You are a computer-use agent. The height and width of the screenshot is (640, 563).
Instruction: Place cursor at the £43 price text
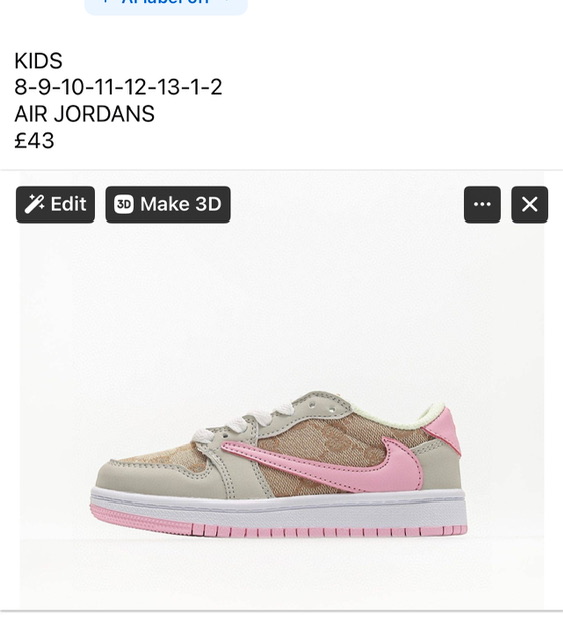point(34,140)
